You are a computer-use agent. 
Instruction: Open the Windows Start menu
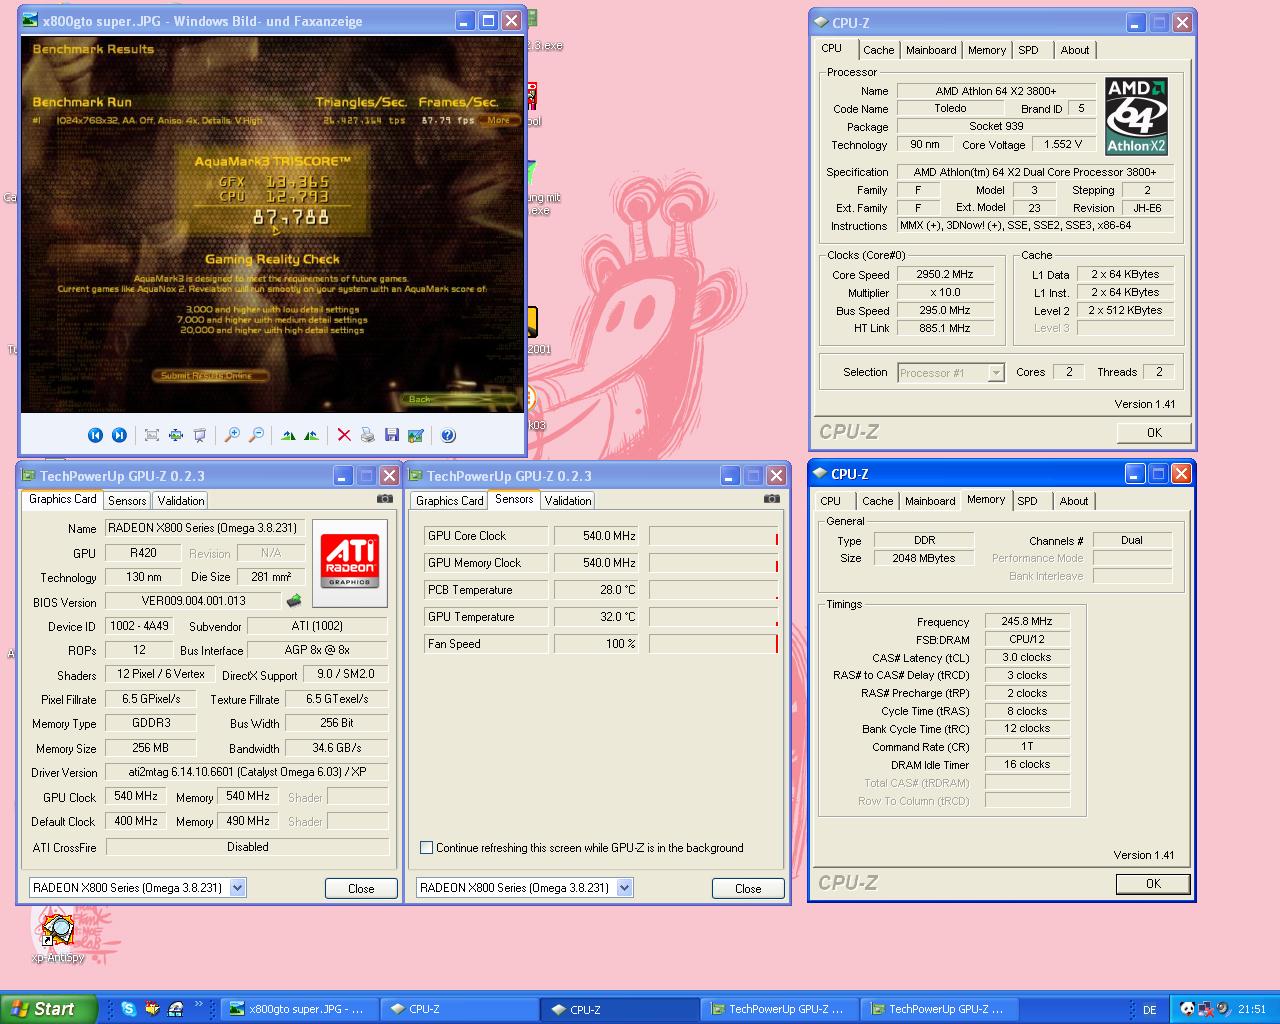[x=48, y=1009]
